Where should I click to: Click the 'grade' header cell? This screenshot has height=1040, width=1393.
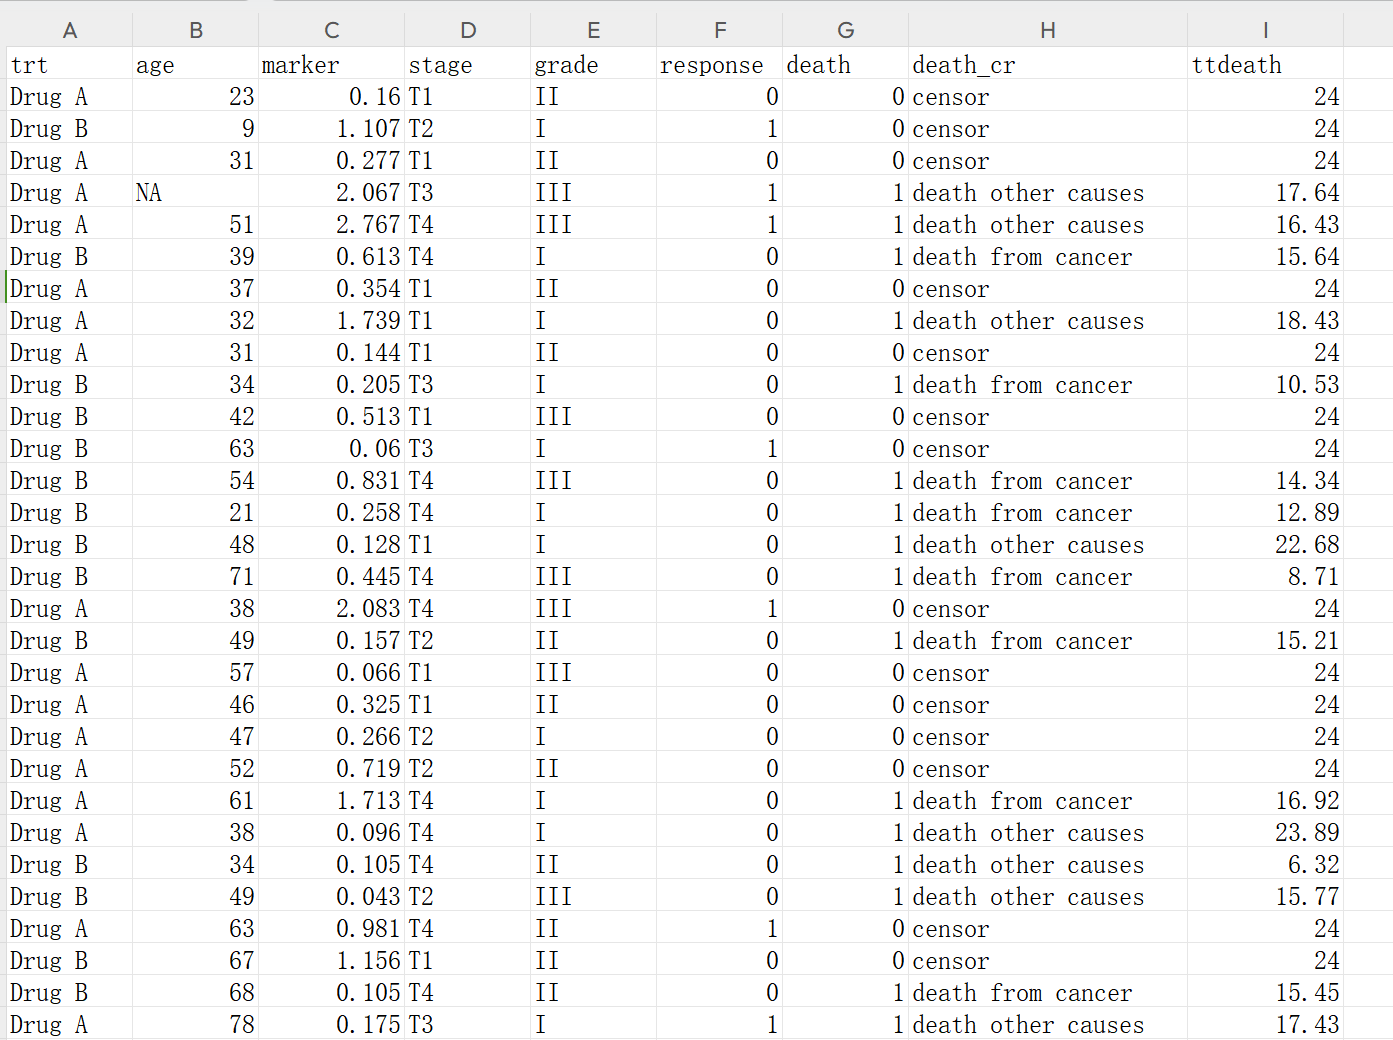(x=593, y=64)
